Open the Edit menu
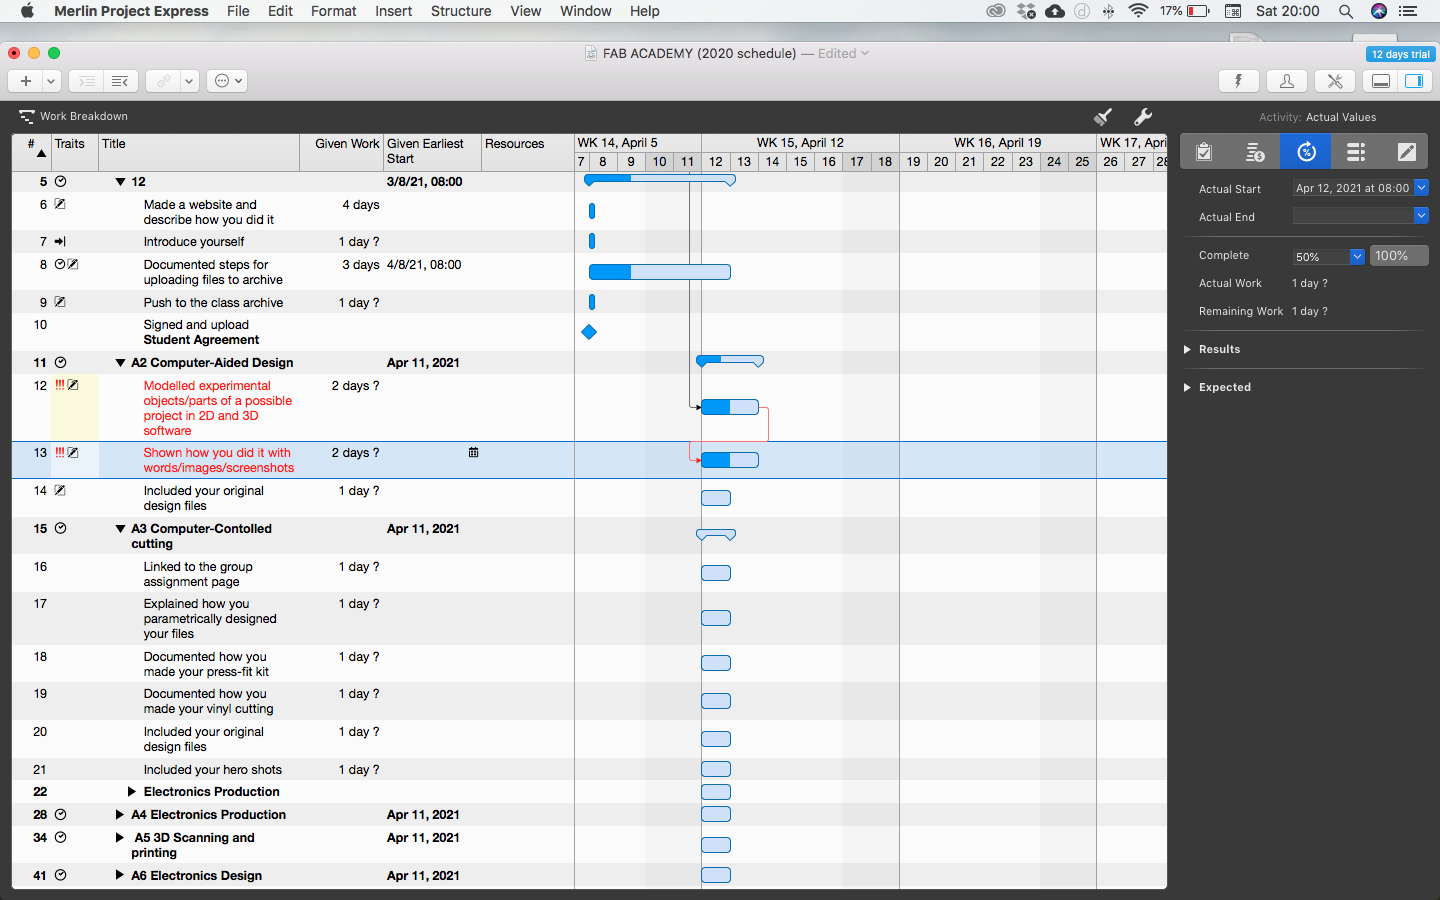Viewport: 1440px width, 900px height. (280, 11)
